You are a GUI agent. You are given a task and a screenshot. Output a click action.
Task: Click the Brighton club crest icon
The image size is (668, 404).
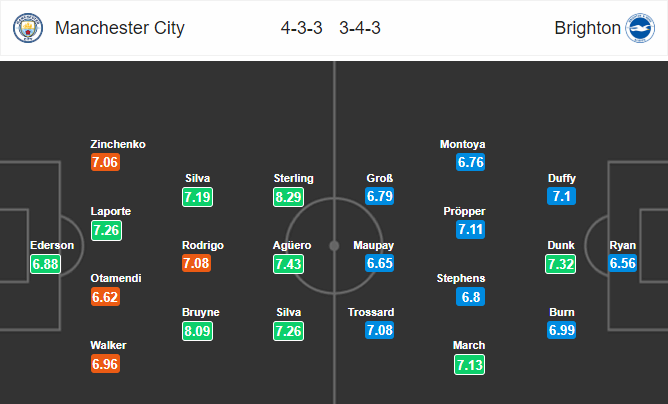(639, 28)
